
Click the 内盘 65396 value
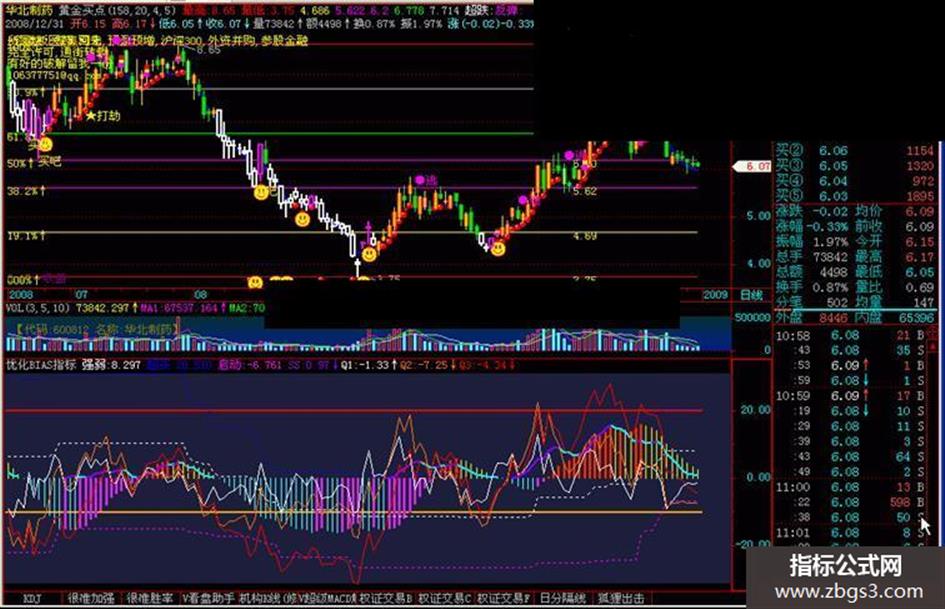click(x=916, y=318)
